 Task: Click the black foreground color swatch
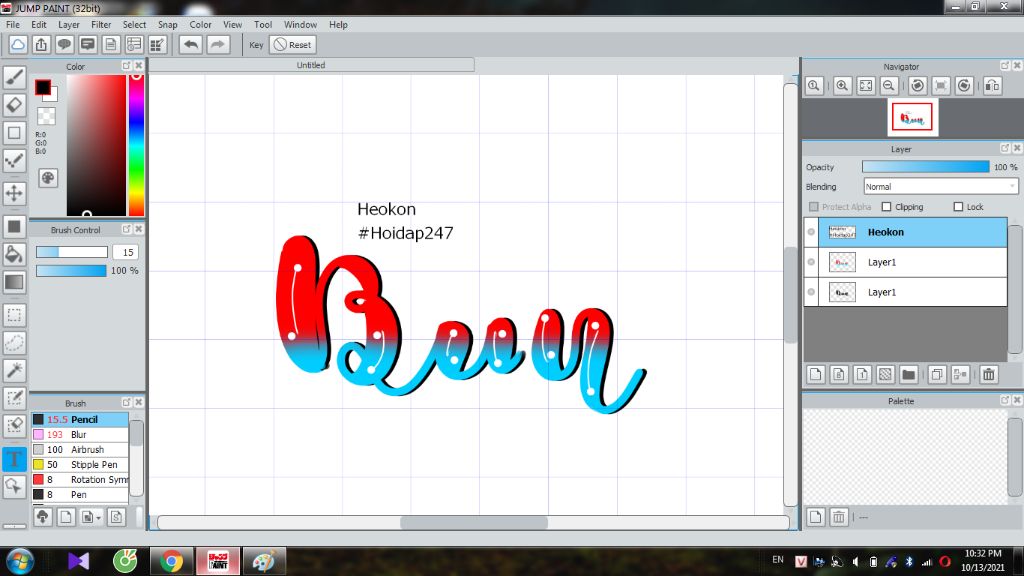click(x=42, y=86)
